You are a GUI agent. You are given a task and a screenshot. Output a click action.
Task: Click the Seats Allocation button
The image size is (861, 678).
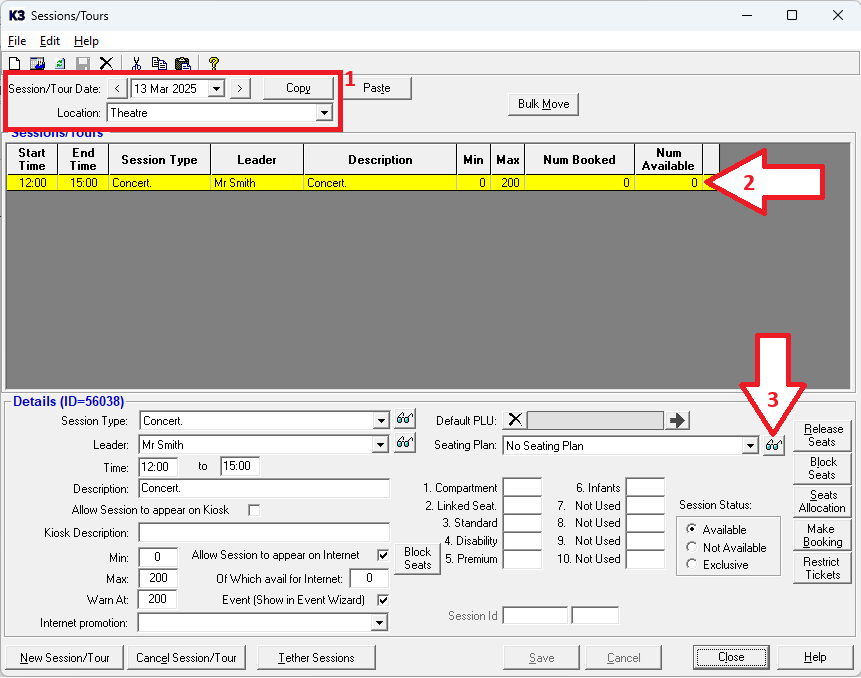(x=822, y=501)
